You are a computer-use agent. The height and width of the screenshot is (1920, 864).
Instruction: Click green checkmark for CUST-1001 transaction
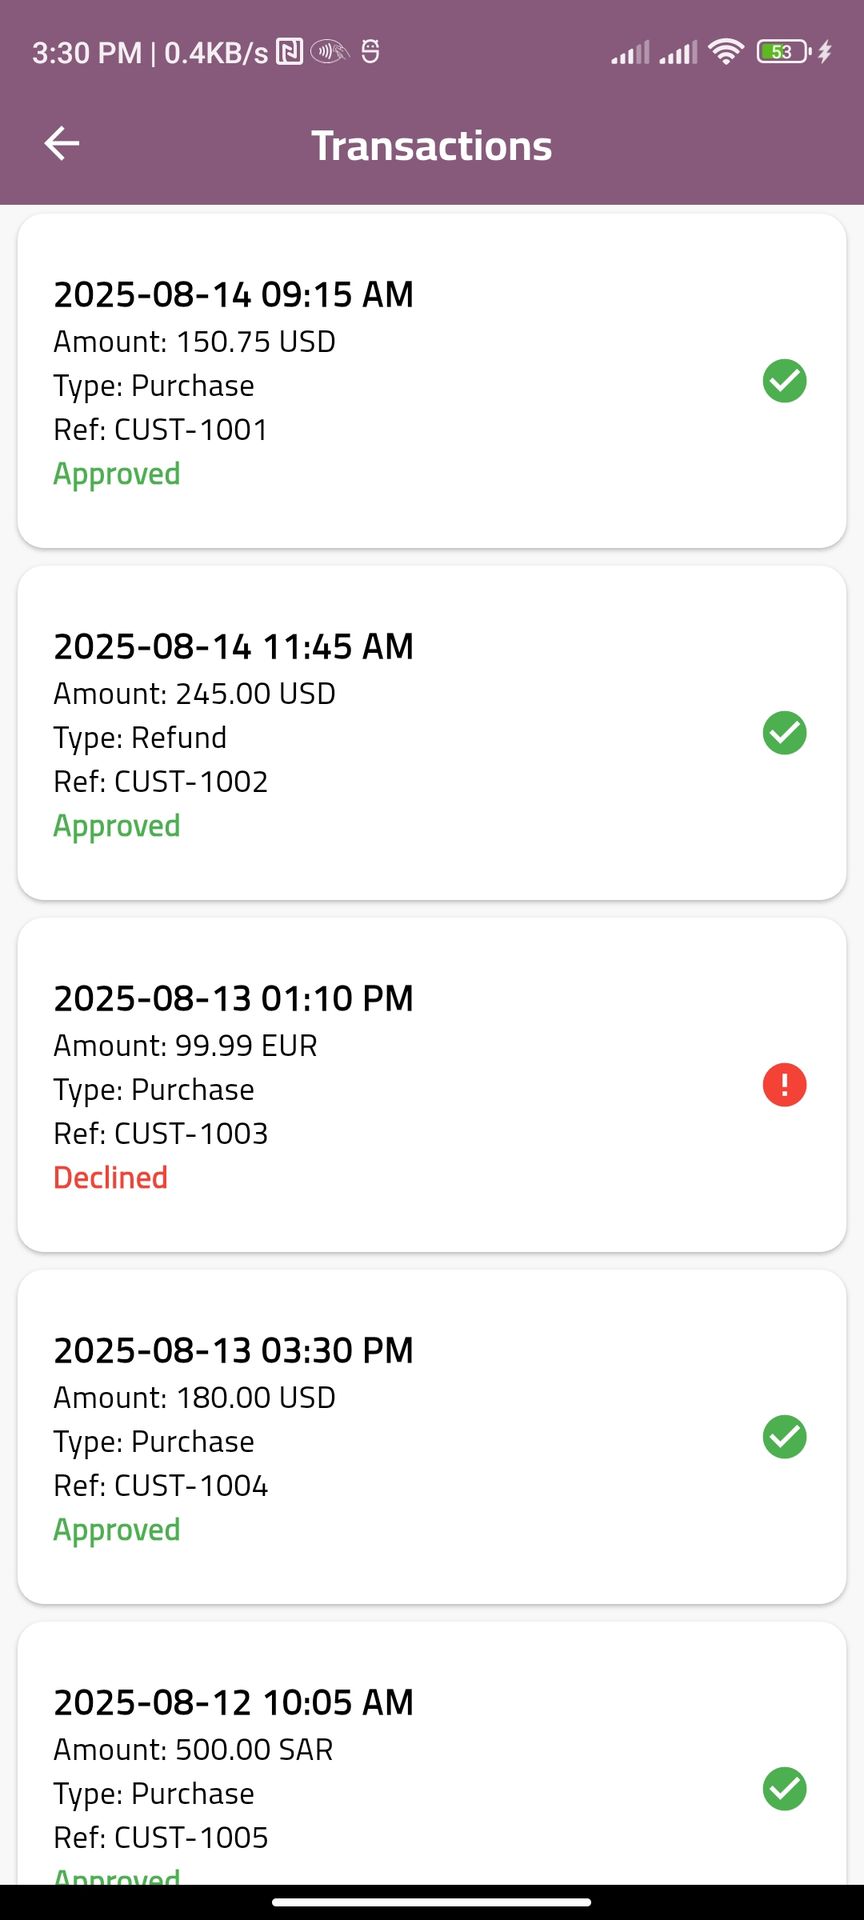[784, 381]
